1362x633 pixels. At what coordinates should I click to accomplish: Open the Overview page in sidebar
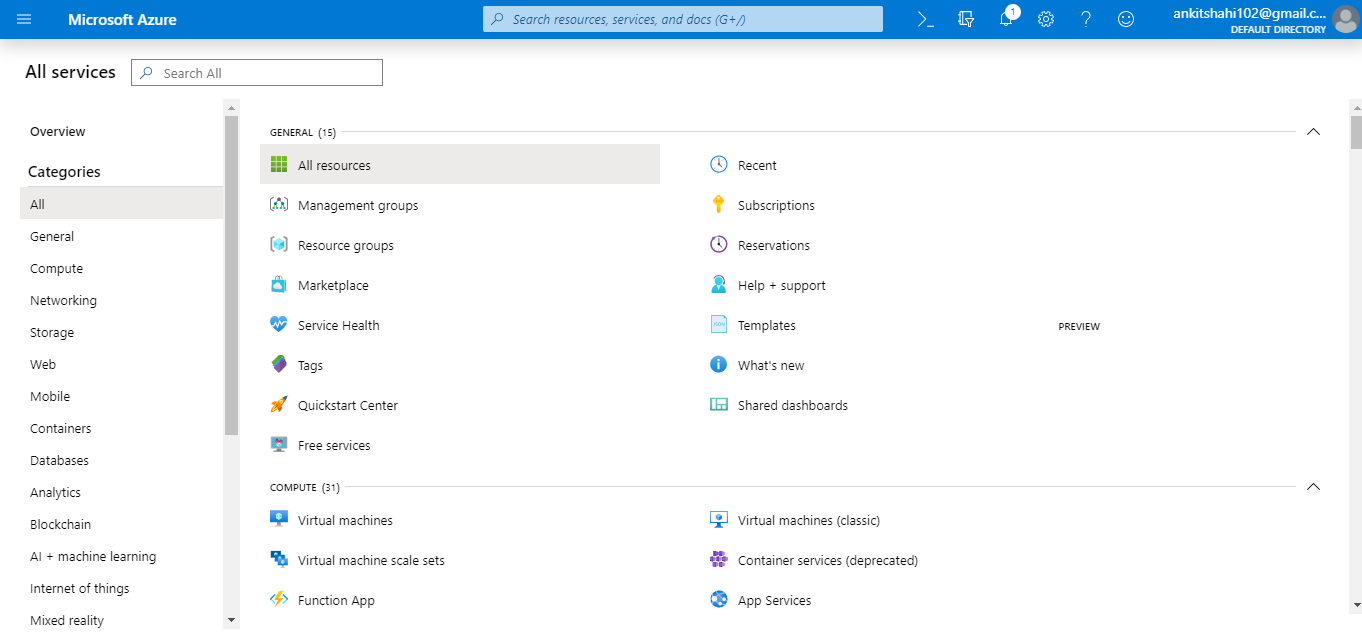tap(58, 131)
